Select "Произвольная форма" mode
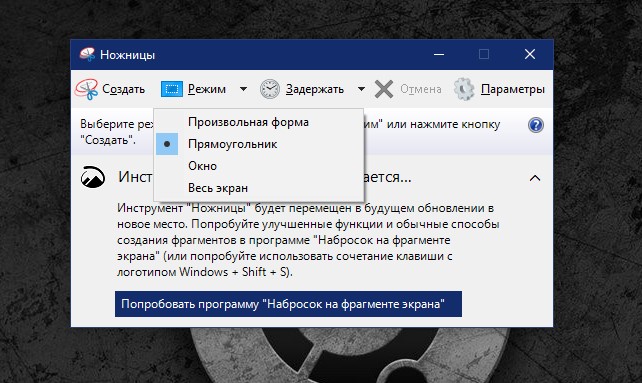The height and width of the screenshot is (383, 642). pos(259,122)
